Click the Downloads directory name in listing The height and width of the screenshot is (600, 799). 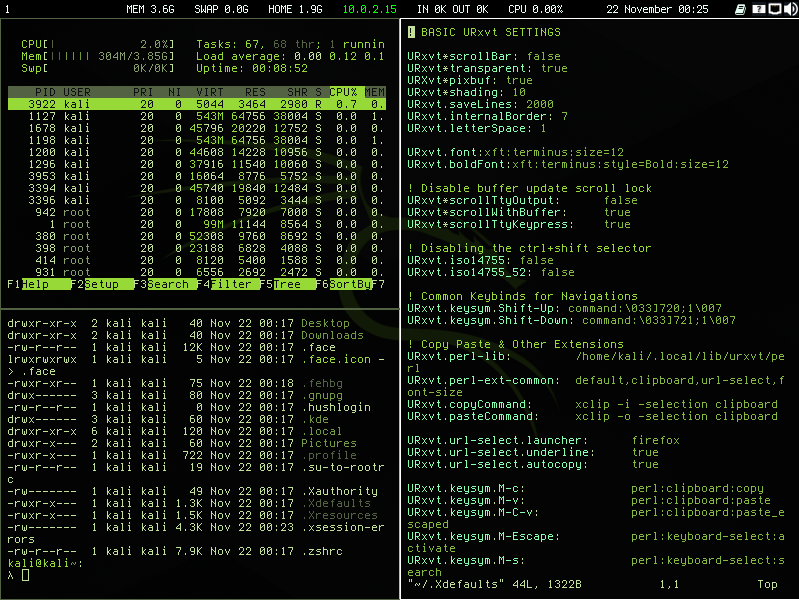[332, 335]
